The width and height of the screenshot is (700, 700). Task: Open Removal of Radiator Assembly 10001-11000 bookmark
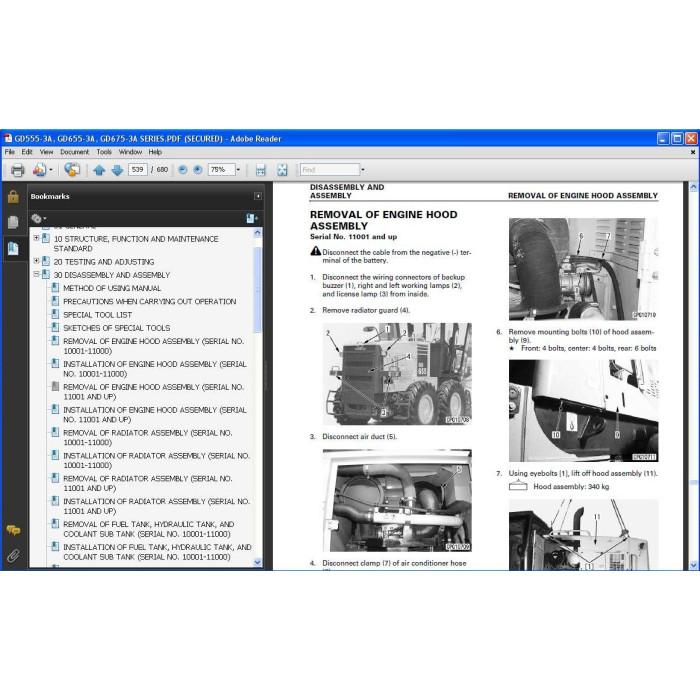coord(148,438)
